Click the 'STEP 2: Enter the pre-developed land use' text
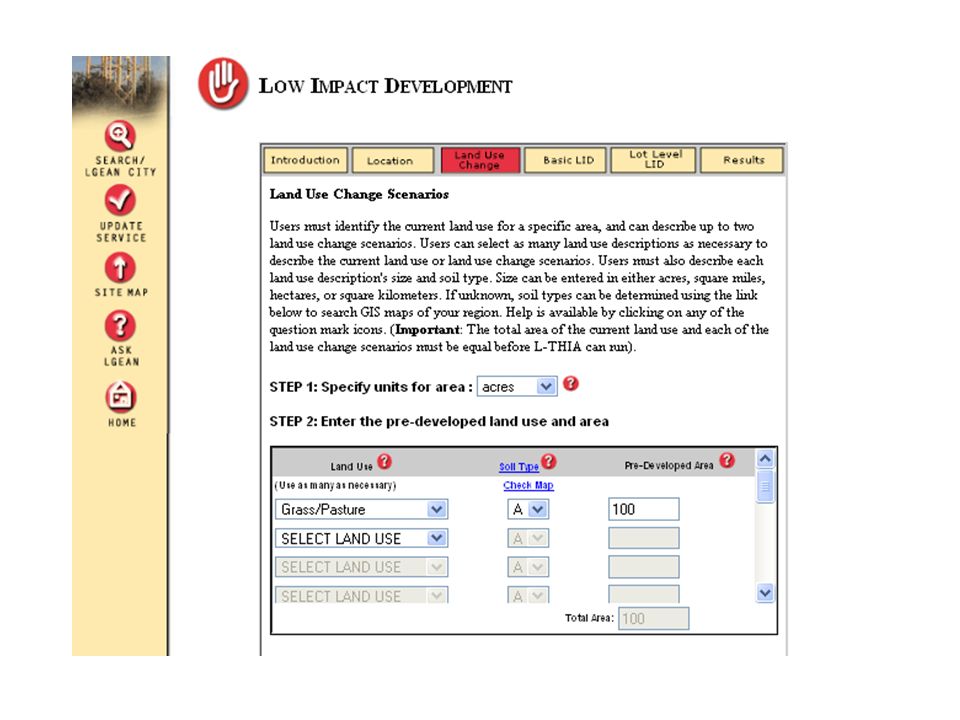Screen dimensions: 960x720 pyautogui.click(x=439, y=421)
